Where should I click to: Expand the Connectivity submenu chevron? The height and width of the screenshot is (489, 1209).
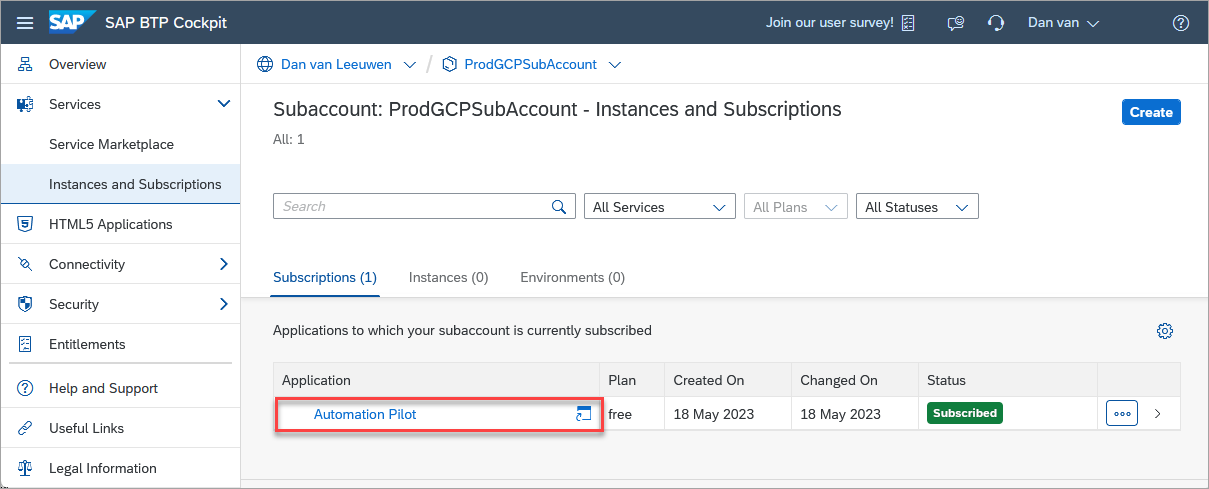click(224, 264)
